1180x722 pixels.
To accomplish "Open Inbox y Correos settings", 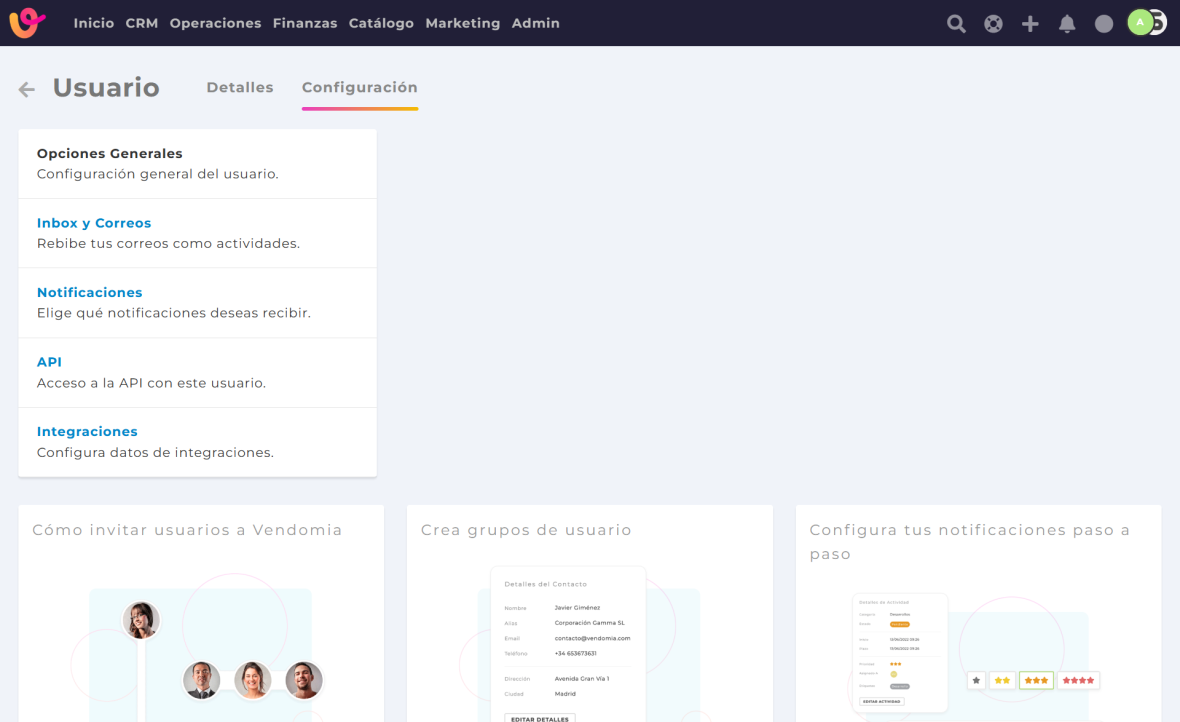I will pos(94,223).
